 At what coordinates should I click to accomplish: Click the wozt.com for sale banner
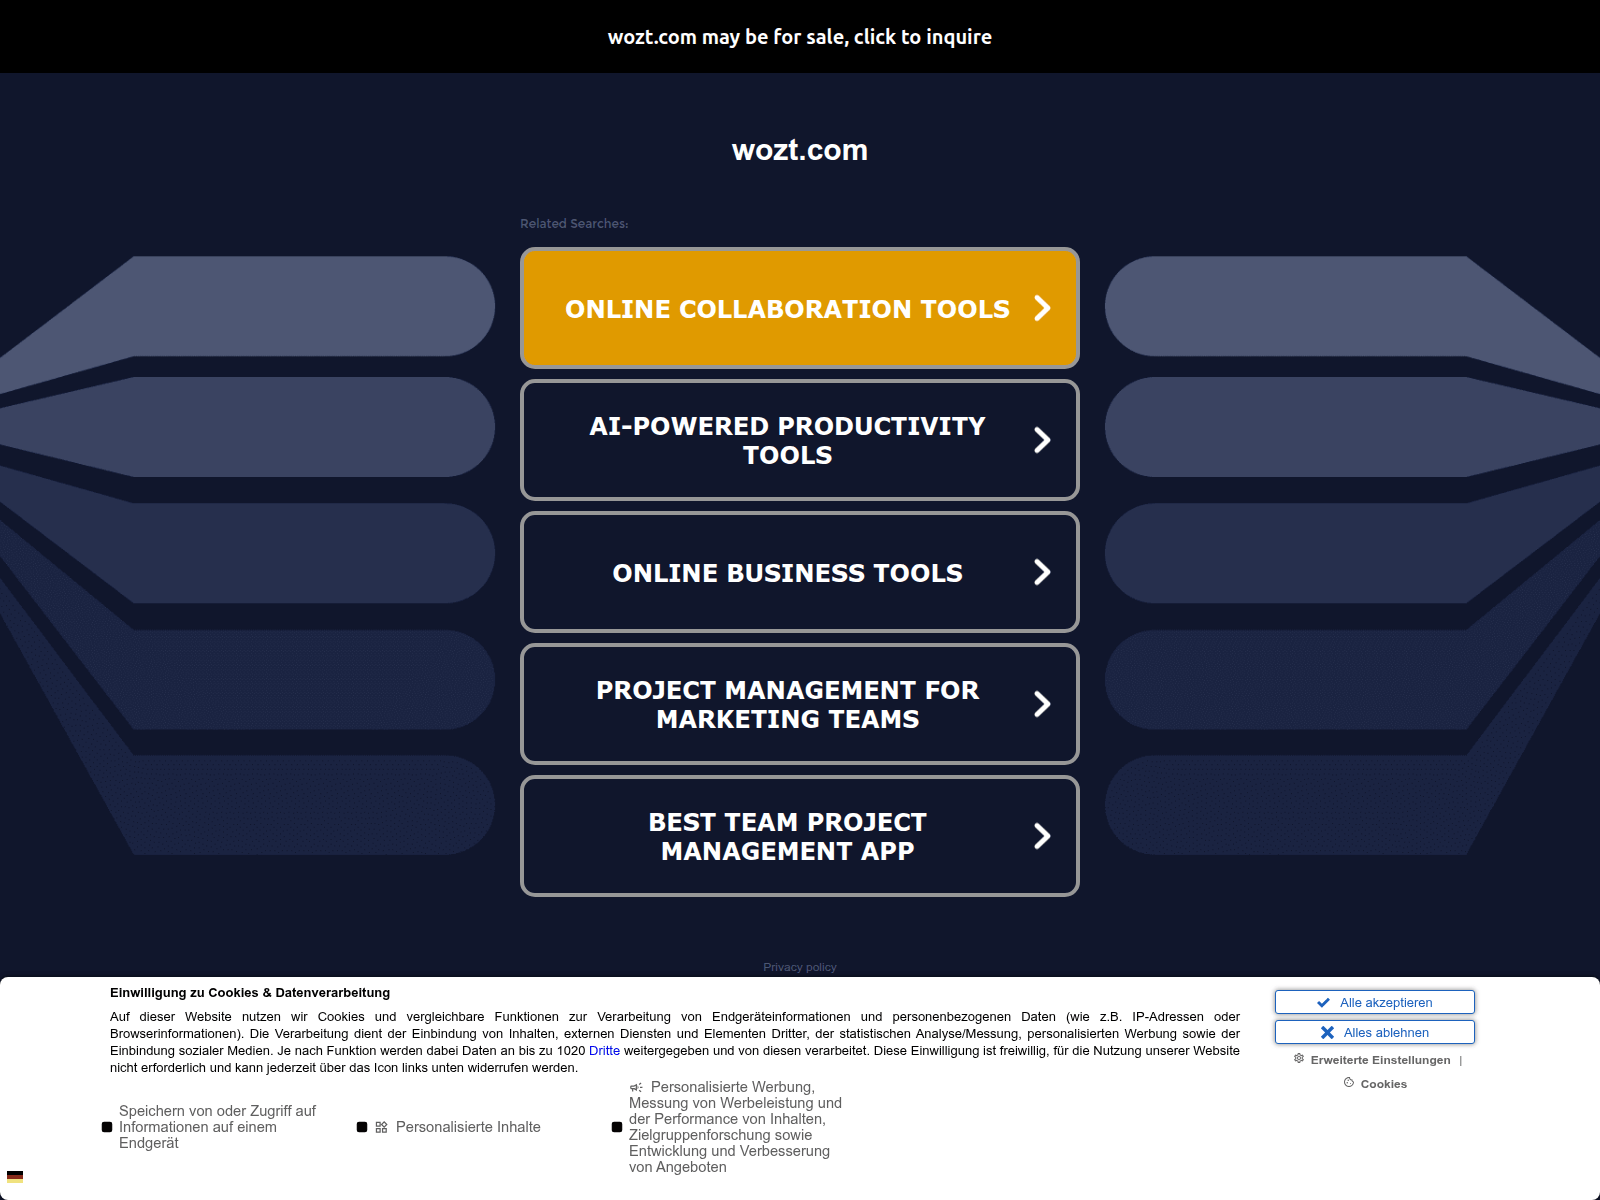800,37
